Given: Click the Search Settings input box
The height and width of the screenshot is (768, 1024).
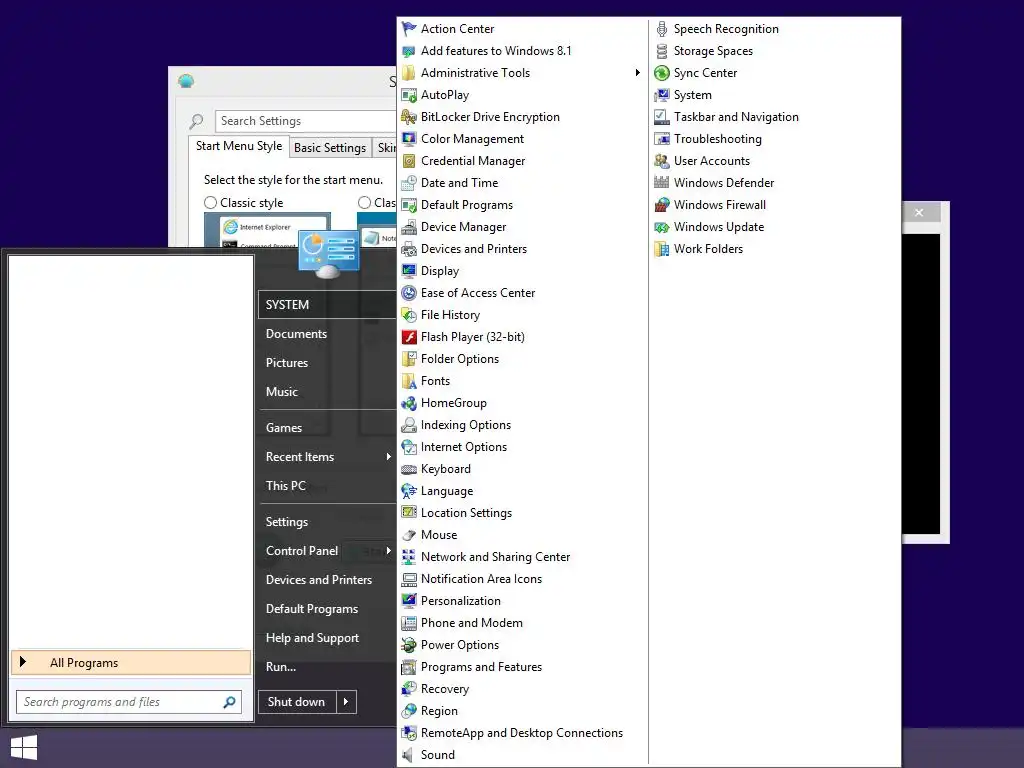Looking at the screenshot, I should [306, 121].
